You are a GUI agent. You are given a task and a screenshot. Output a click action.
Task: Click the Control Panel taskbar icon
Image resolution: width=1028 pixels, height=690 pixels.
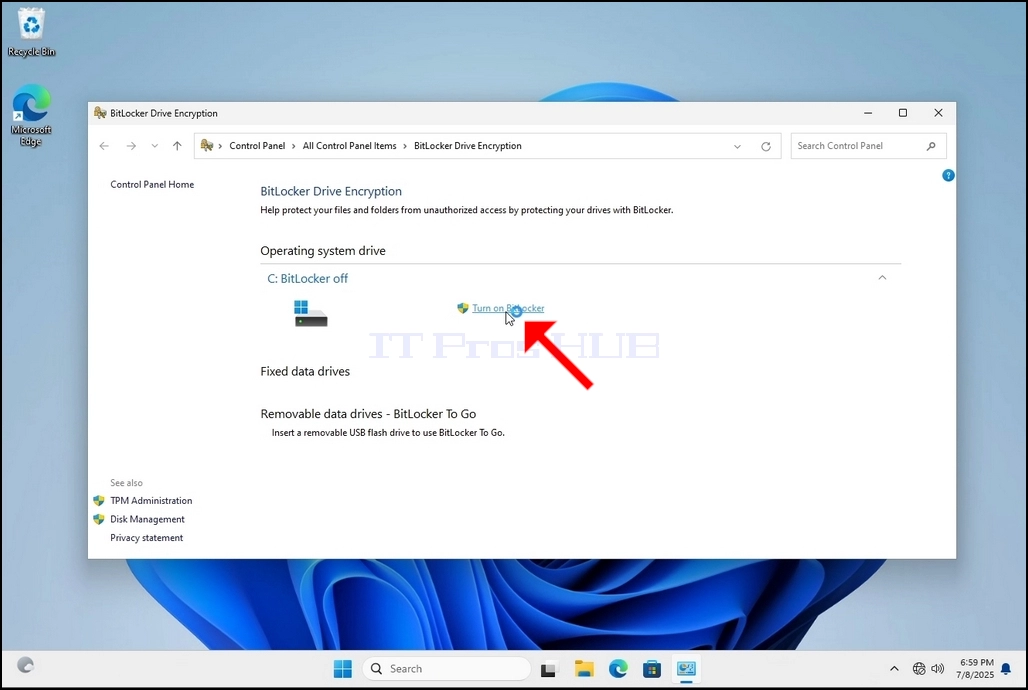(686, 668)
